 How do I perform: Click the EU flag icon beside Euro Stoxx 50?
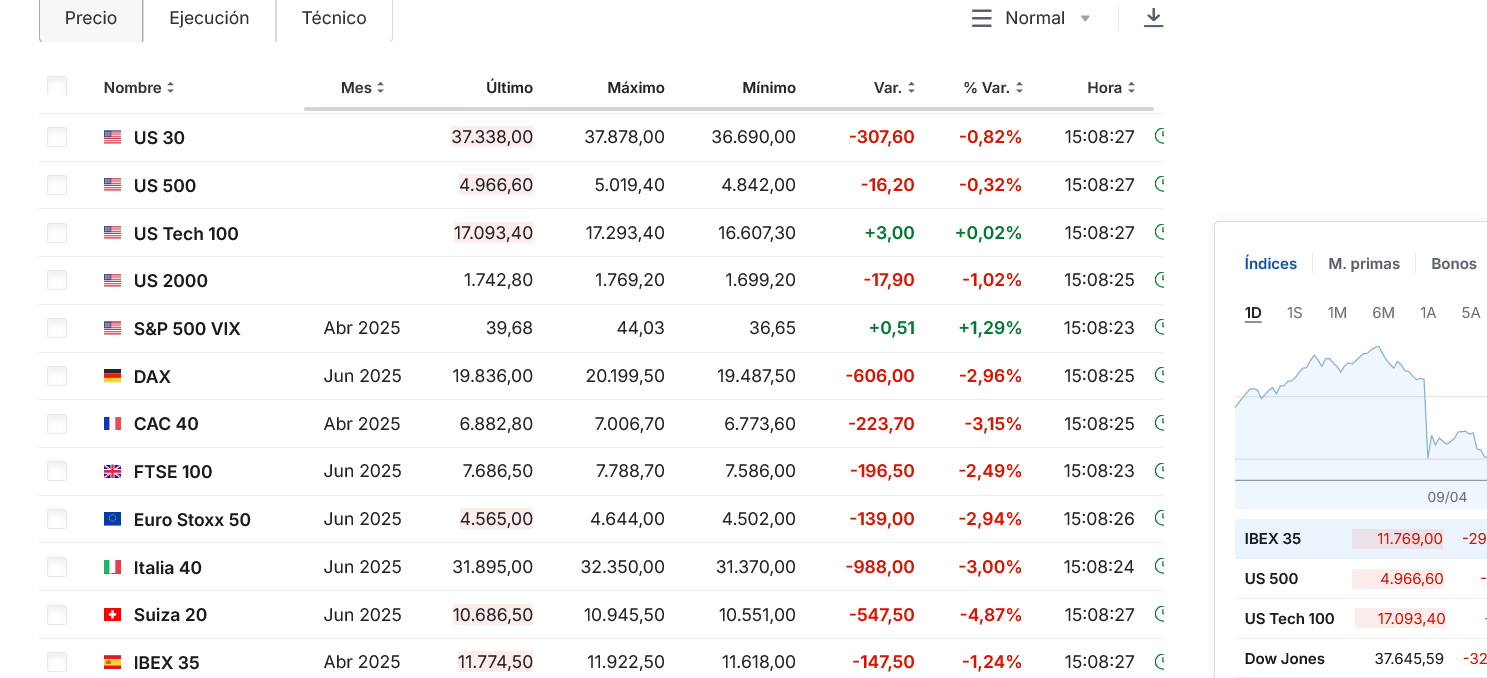tap(113, 519)
